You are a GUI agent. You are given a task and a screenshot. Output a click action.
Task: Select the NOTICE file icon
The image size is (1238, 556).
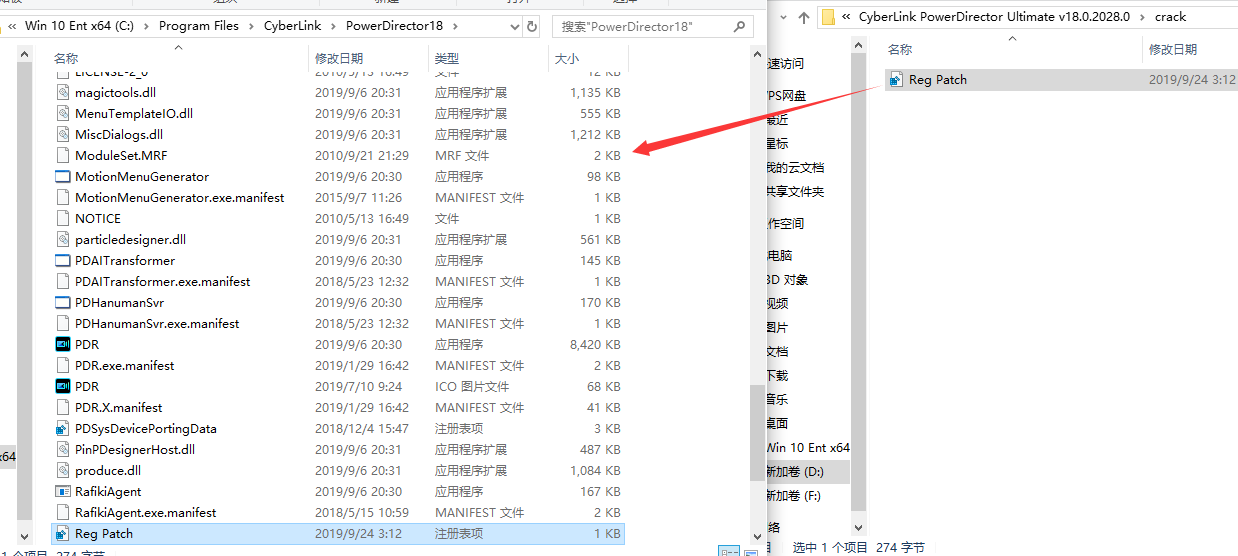pos(63,218)
